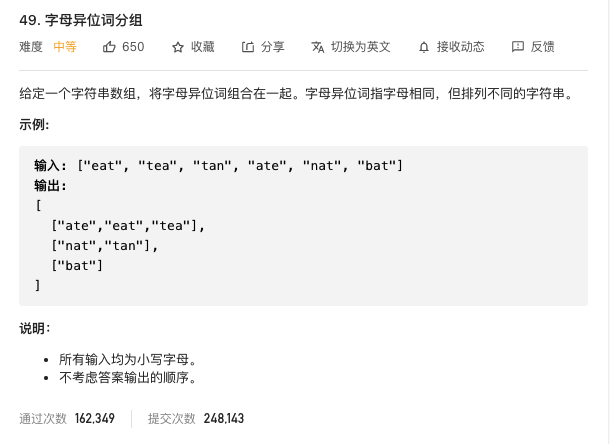The width and height of the screenshot is (610, 444).
Task: Click the bullet 所有输入均为小写字母
Action: pyautogui.click(x=127, y=359)
